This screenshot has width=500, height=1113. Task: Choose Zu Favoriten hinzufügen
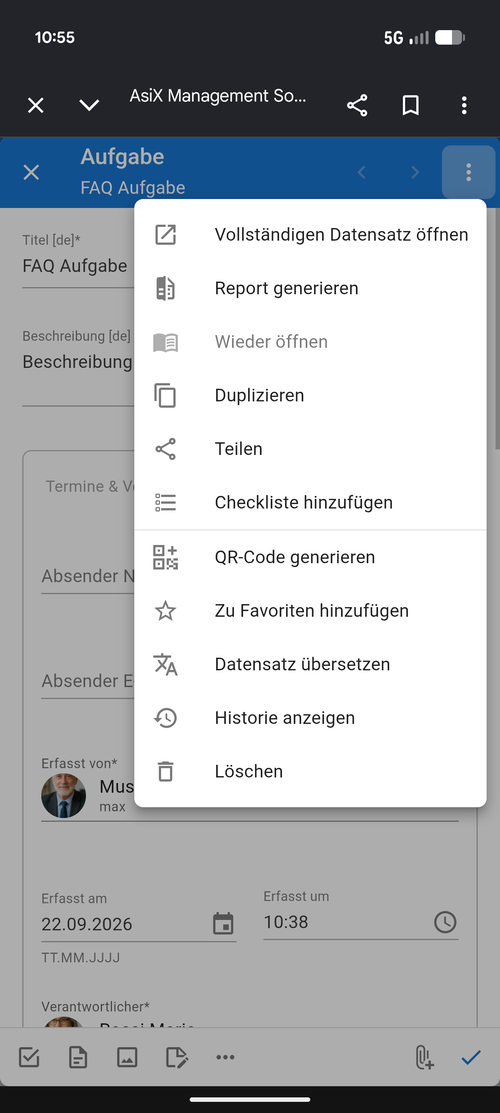coord(310,610)
